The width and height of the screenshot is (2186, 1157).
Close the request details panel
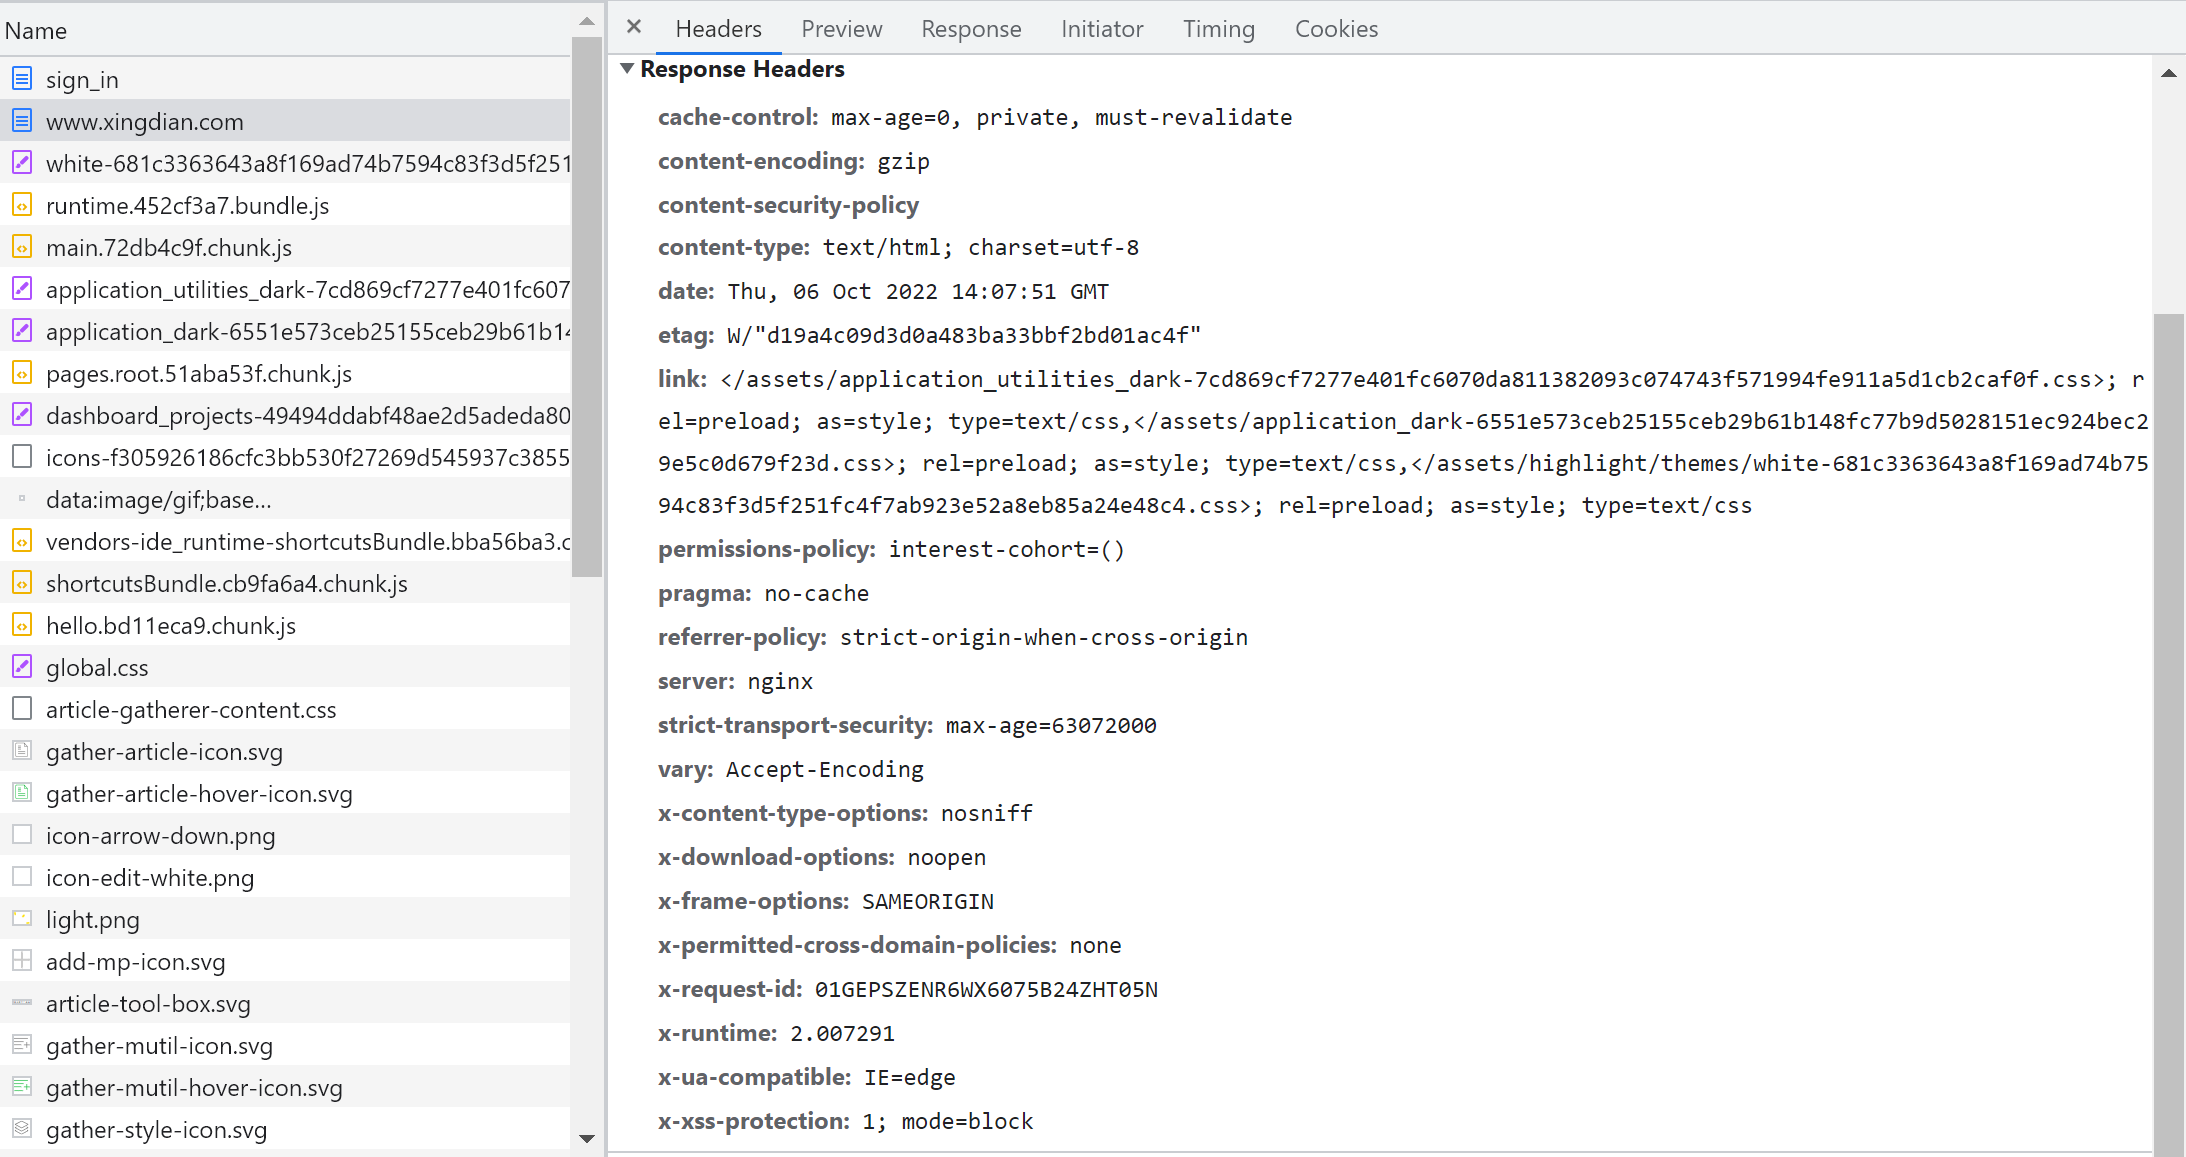pos(634,27)
